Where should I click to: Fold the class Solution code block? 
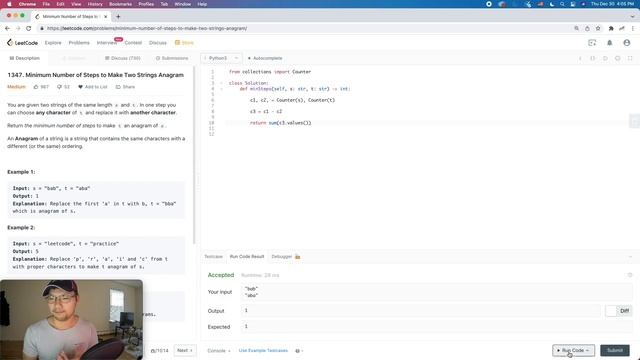221,83
